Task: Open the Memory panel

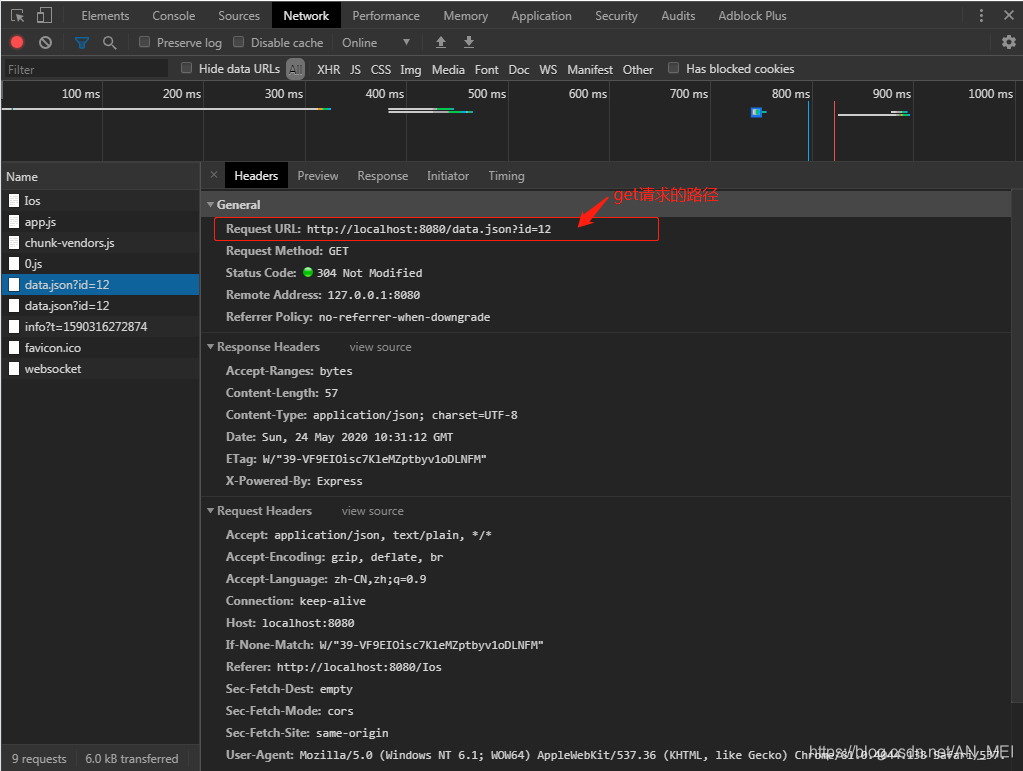Action: click(x=466, y=16)
